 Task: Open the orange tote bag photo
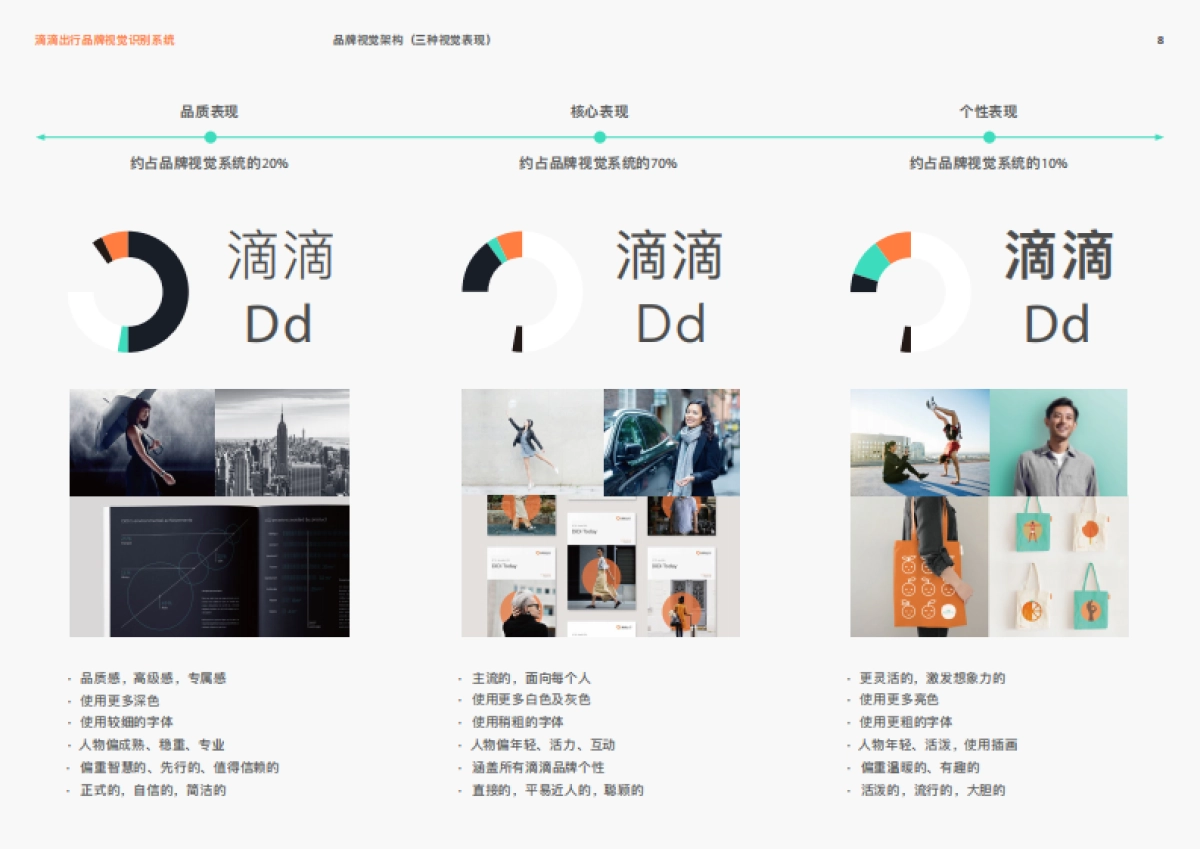pyautogui.click(x=919, y=567)
